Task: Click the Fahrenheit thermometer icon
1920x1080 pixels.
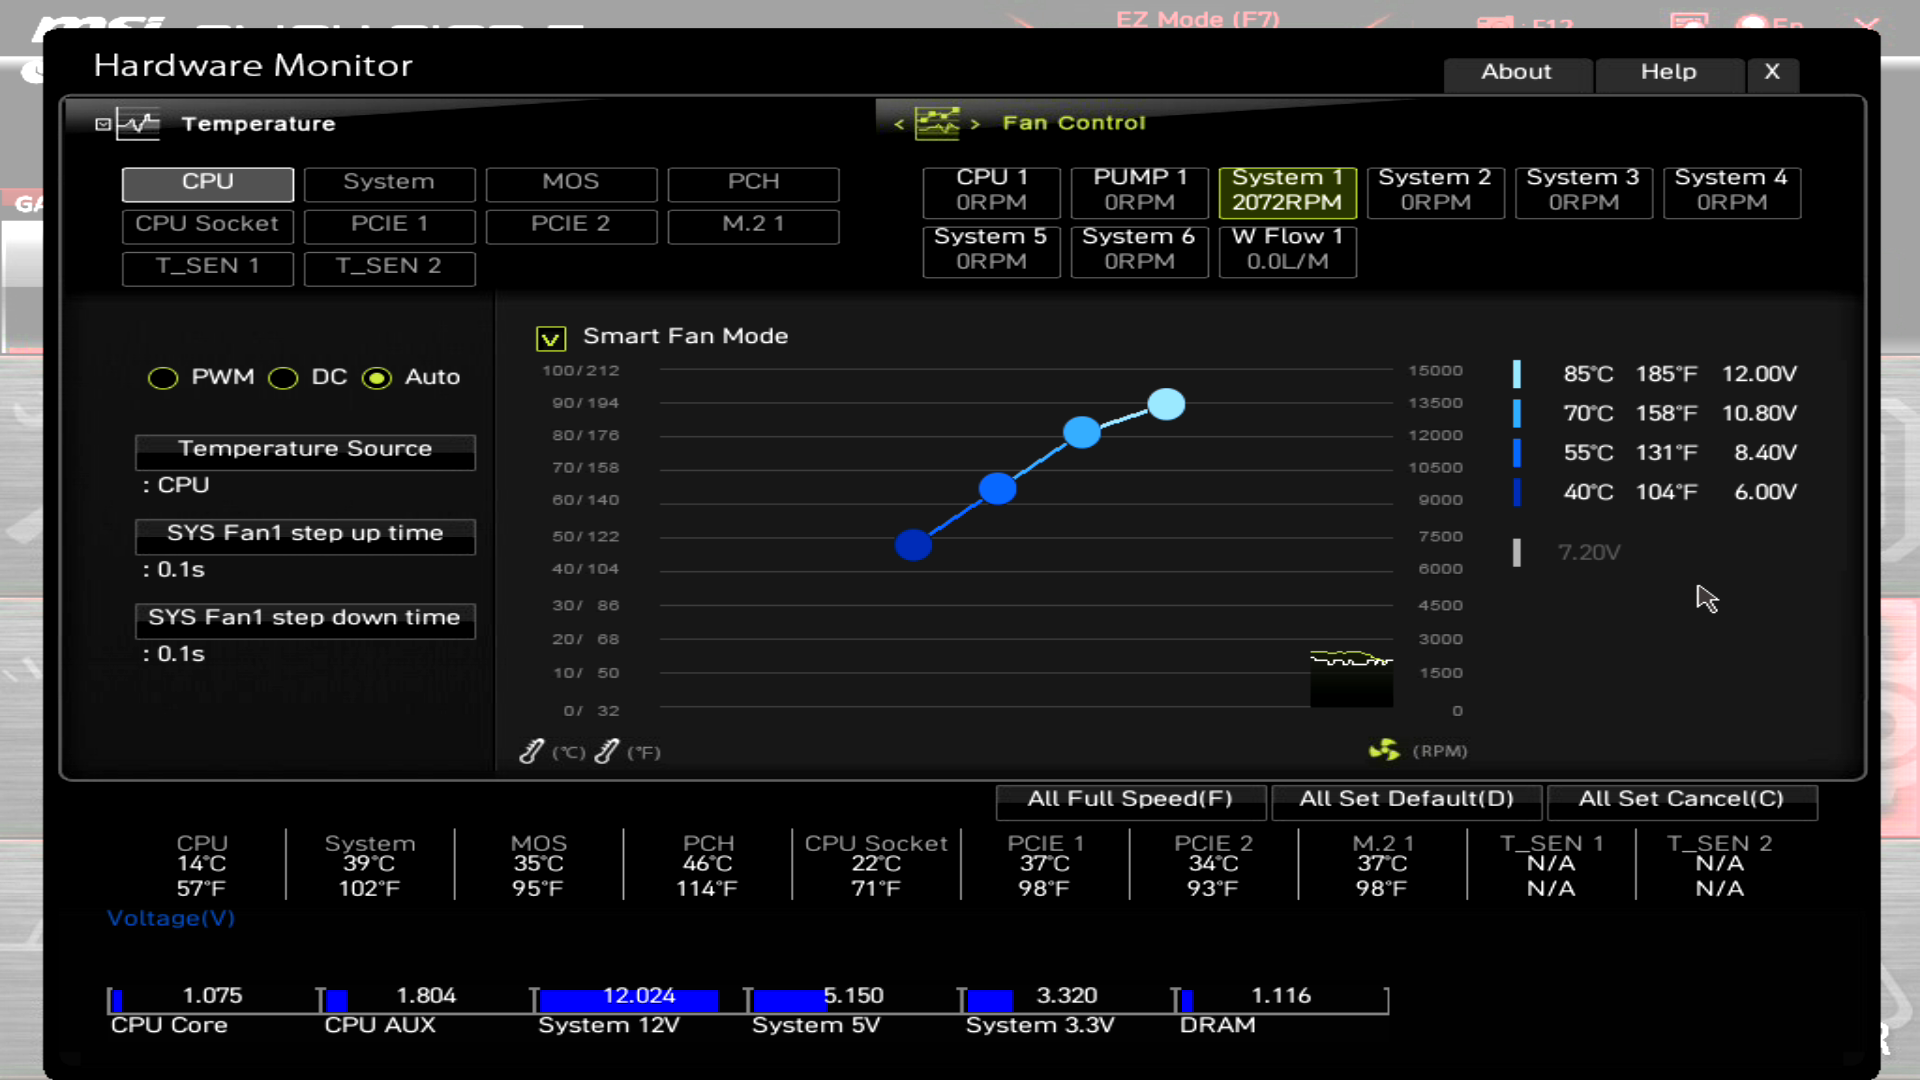Action: [x=607, y=751]
